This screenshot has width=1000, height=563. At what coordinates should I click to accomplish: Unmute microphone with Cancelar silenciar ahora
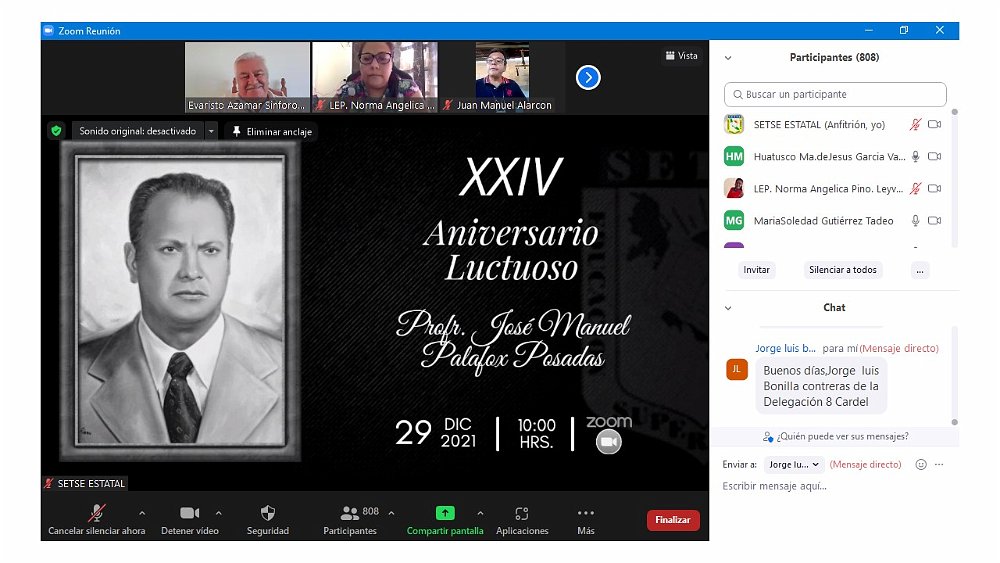[x=97, y=514]
